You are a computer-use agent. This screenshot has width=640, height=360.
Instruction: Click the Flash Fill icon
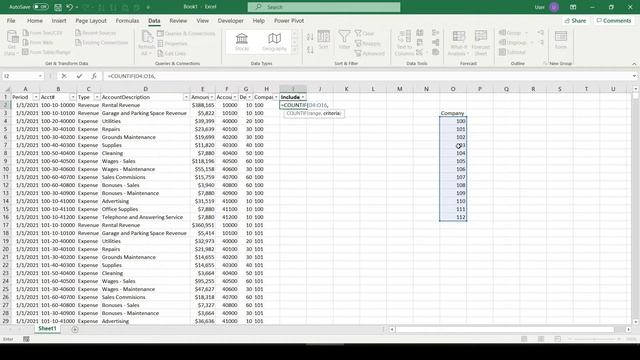pos(420,33)
